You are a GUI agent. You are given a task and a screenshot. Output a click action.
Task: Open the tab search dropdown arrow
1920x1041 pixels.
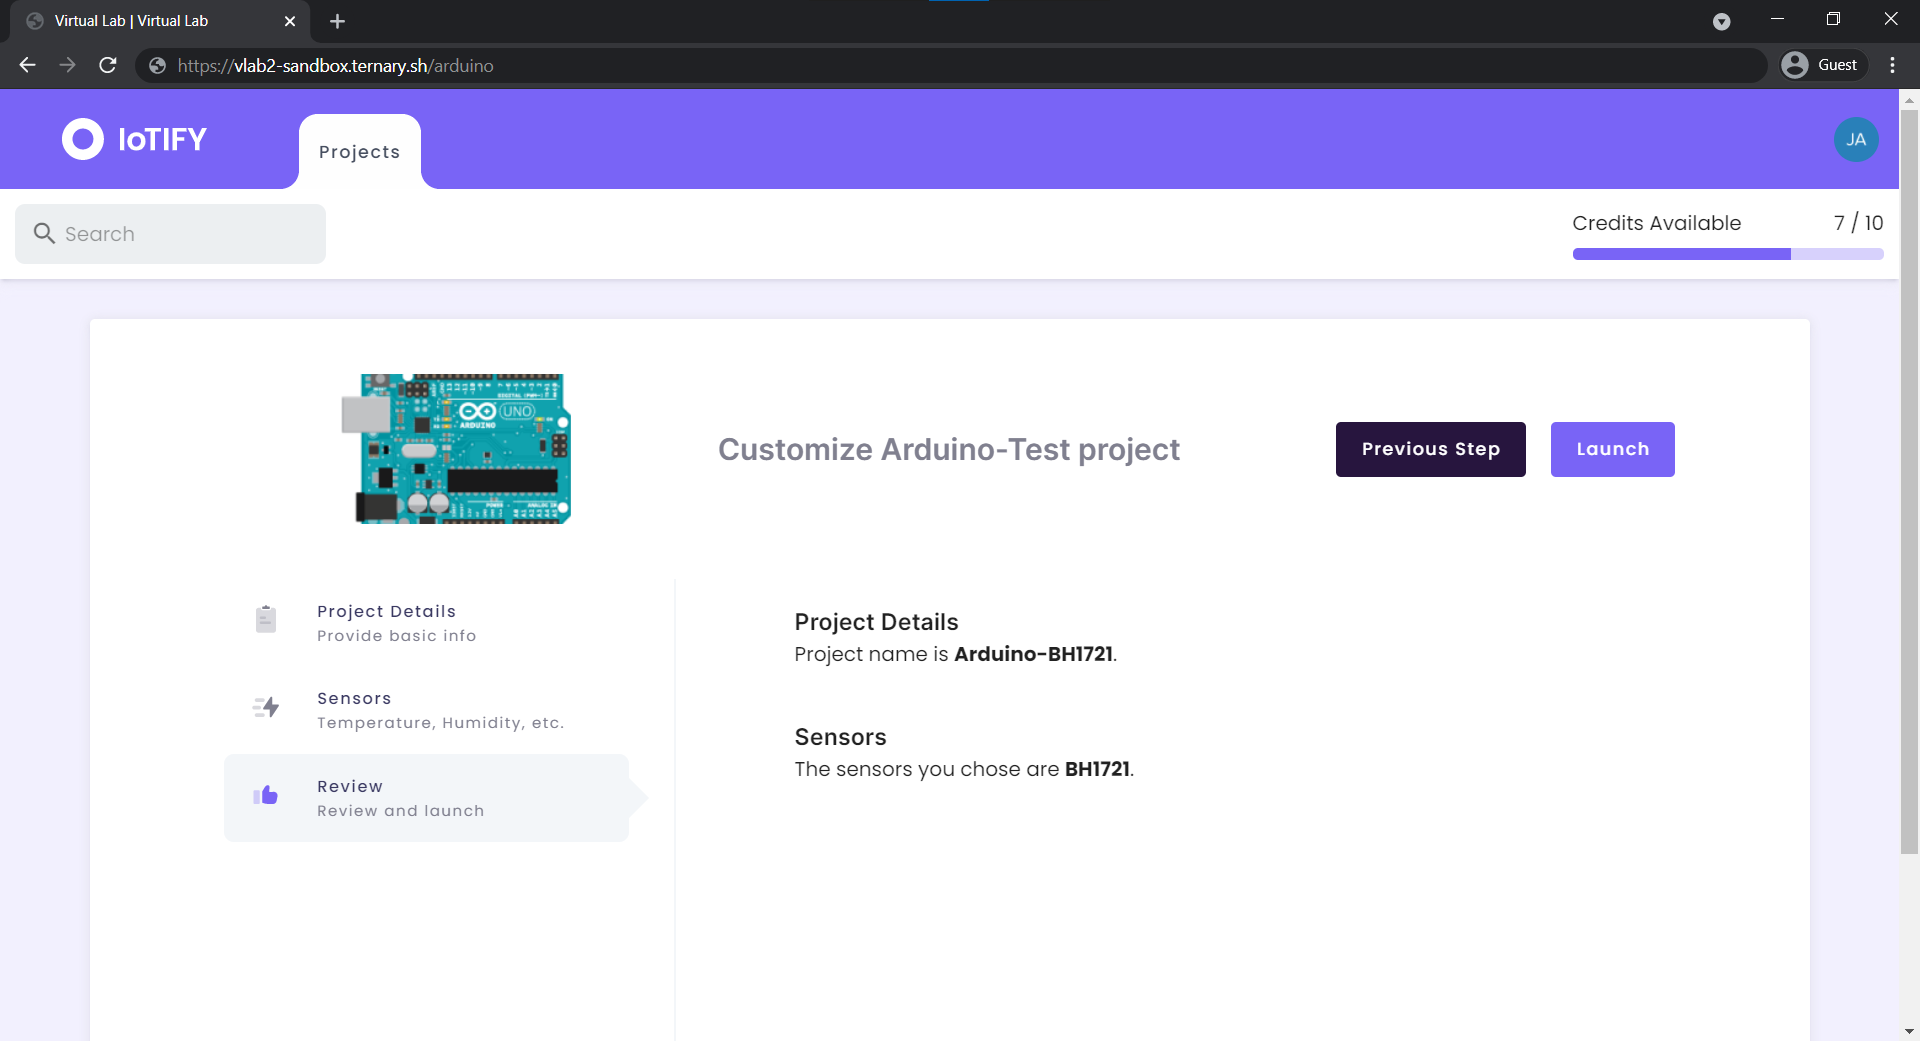click(1721, 21)
